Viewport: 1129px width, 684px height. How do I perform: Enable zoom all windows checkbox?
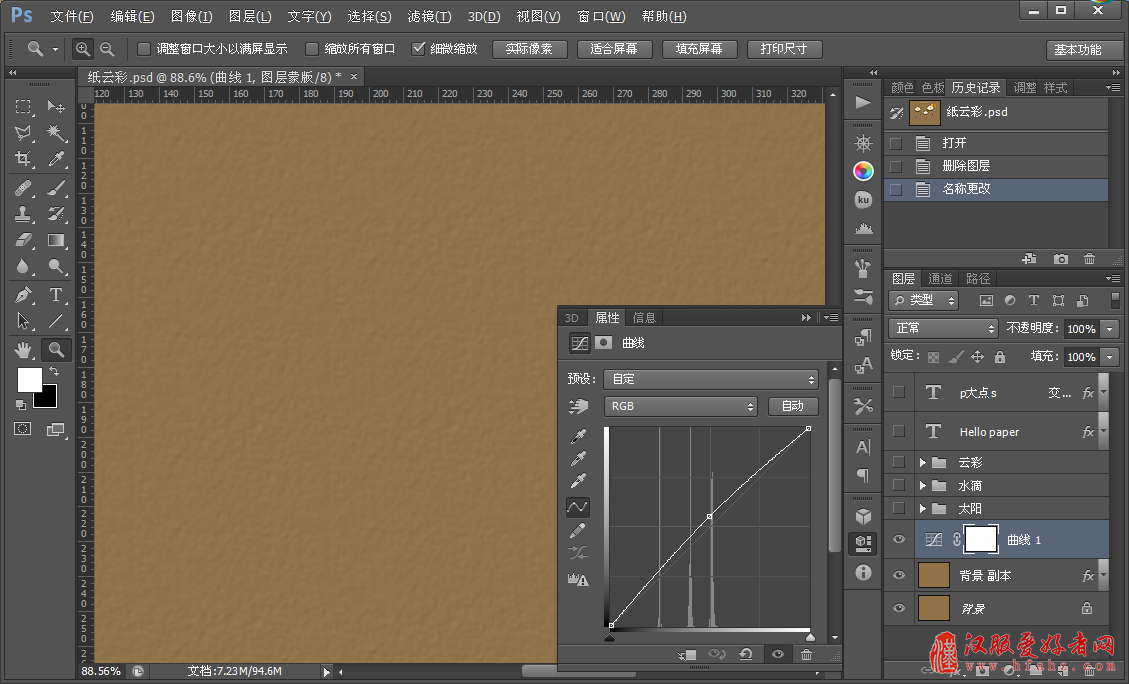pyautogui.click(x=312, y=49)
